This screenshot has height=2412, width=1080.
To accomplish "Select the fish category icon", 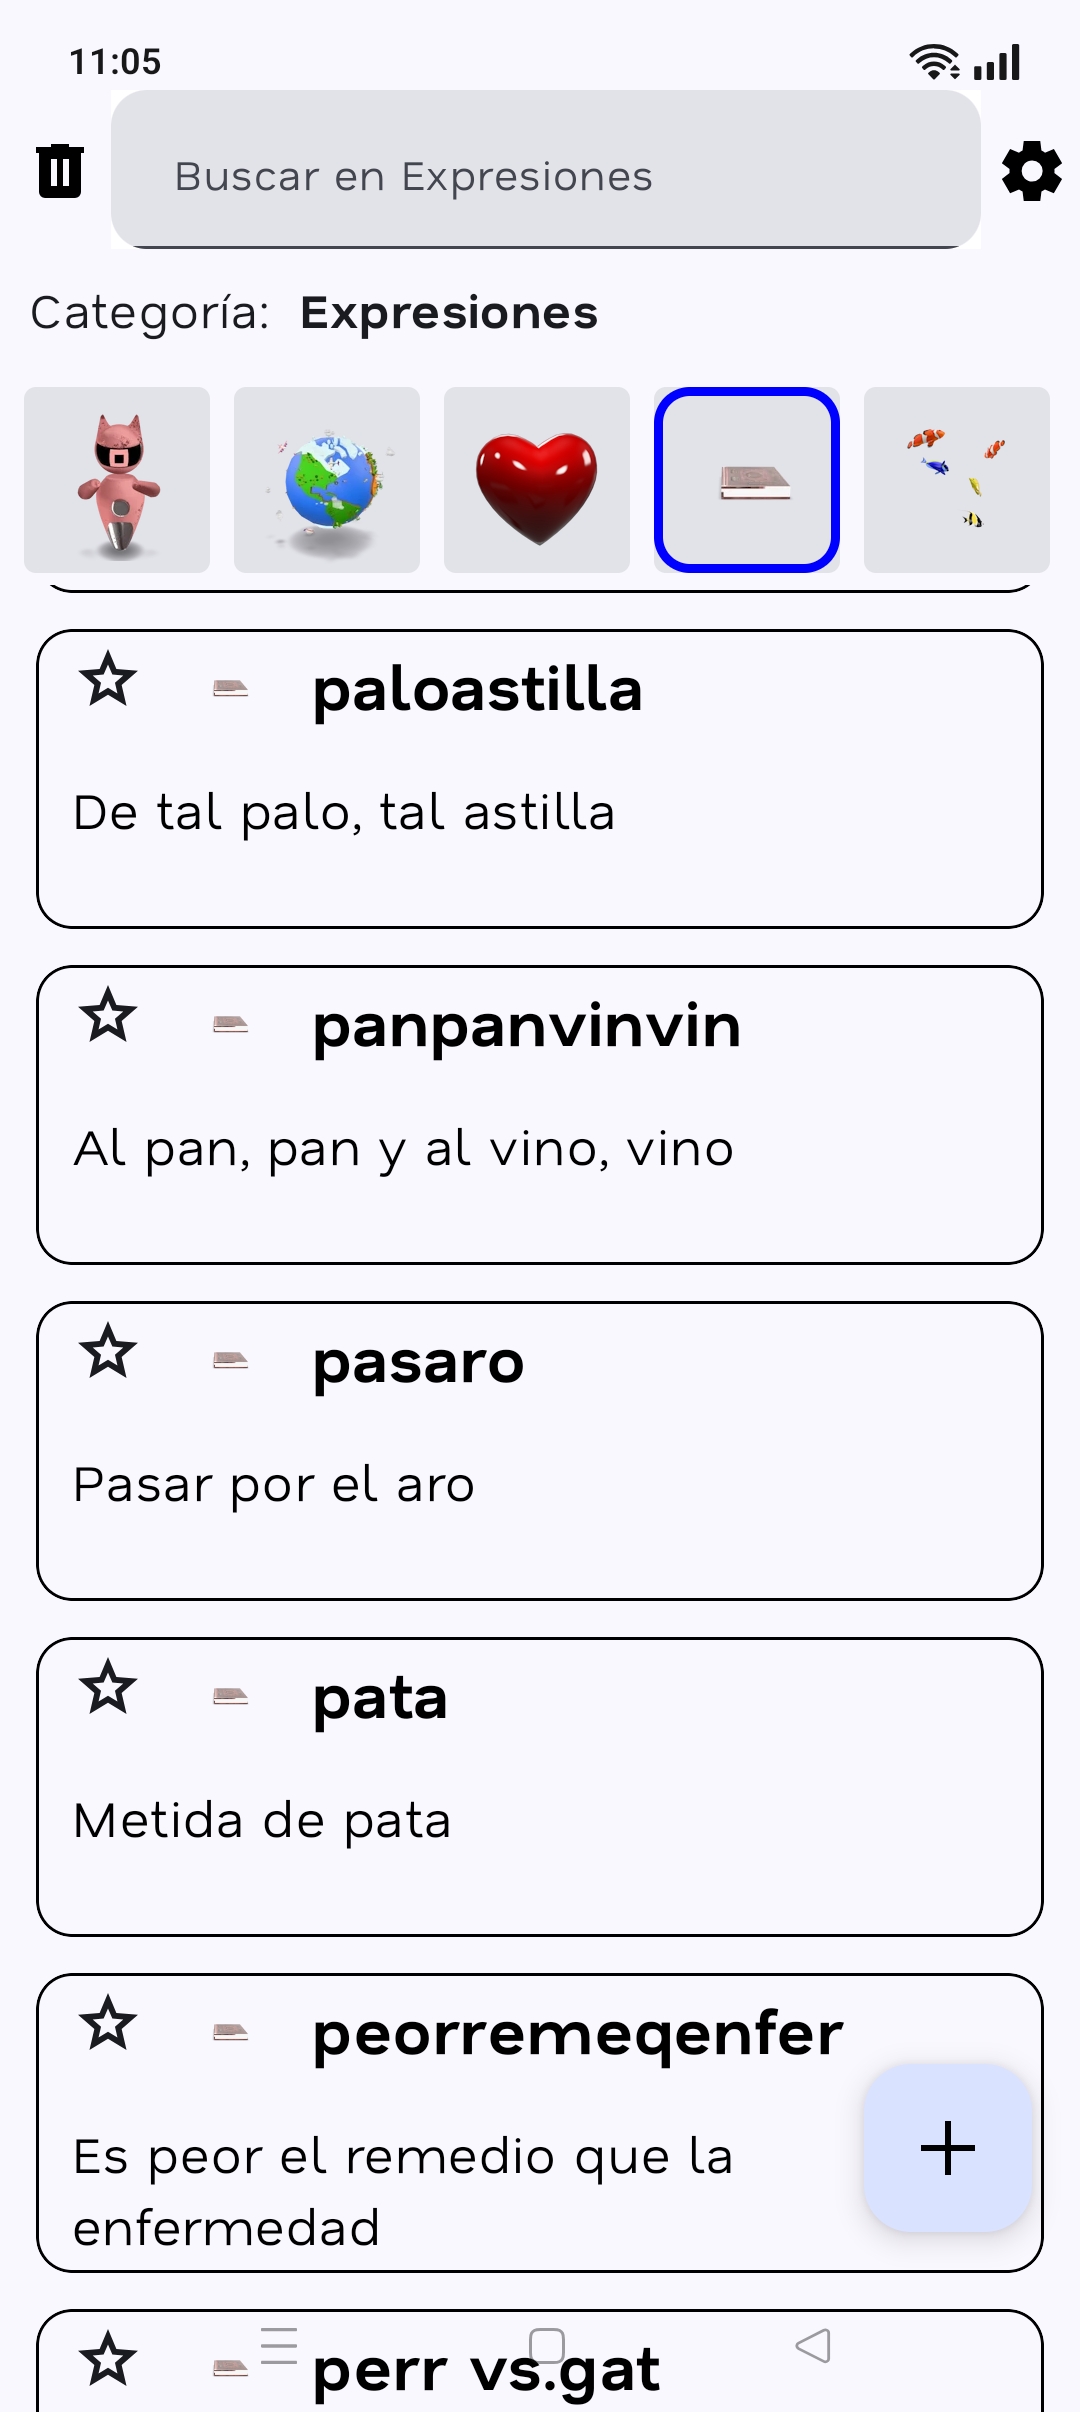I will pos(957,480).
